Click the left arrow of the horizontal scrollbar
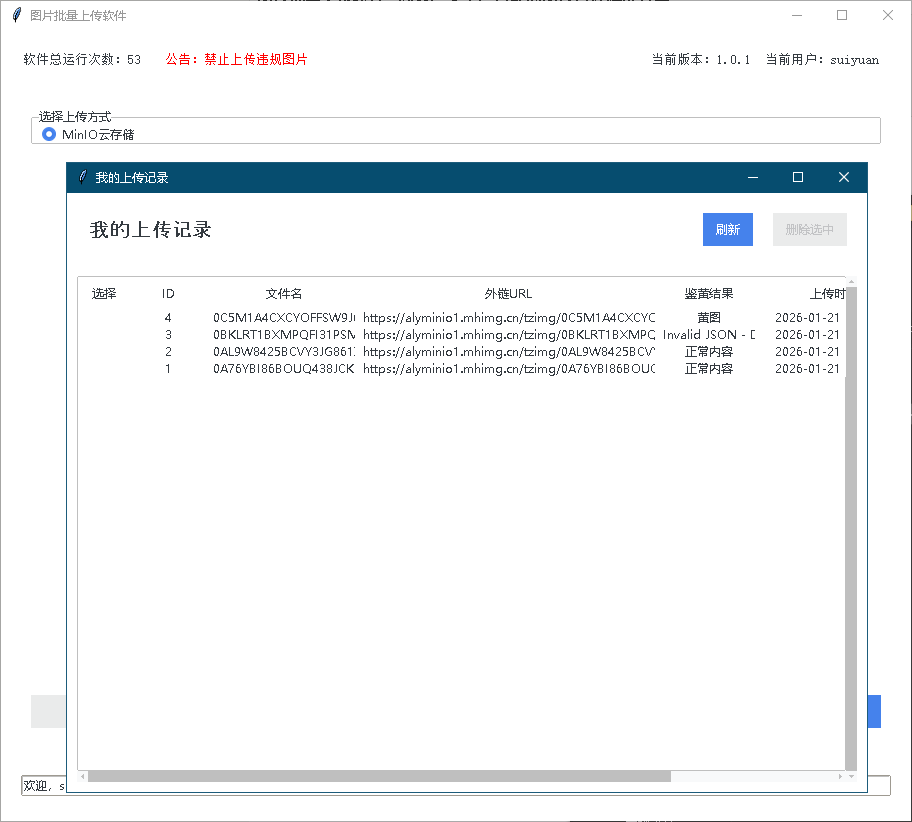The image size is (912, 822). click(83, 776)
